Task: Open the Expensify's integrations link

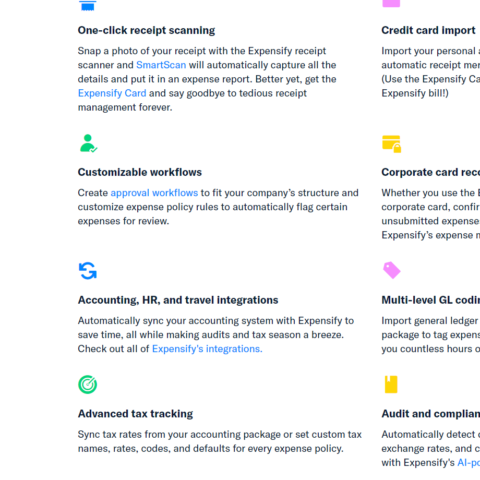Action: tap(207, 349)
